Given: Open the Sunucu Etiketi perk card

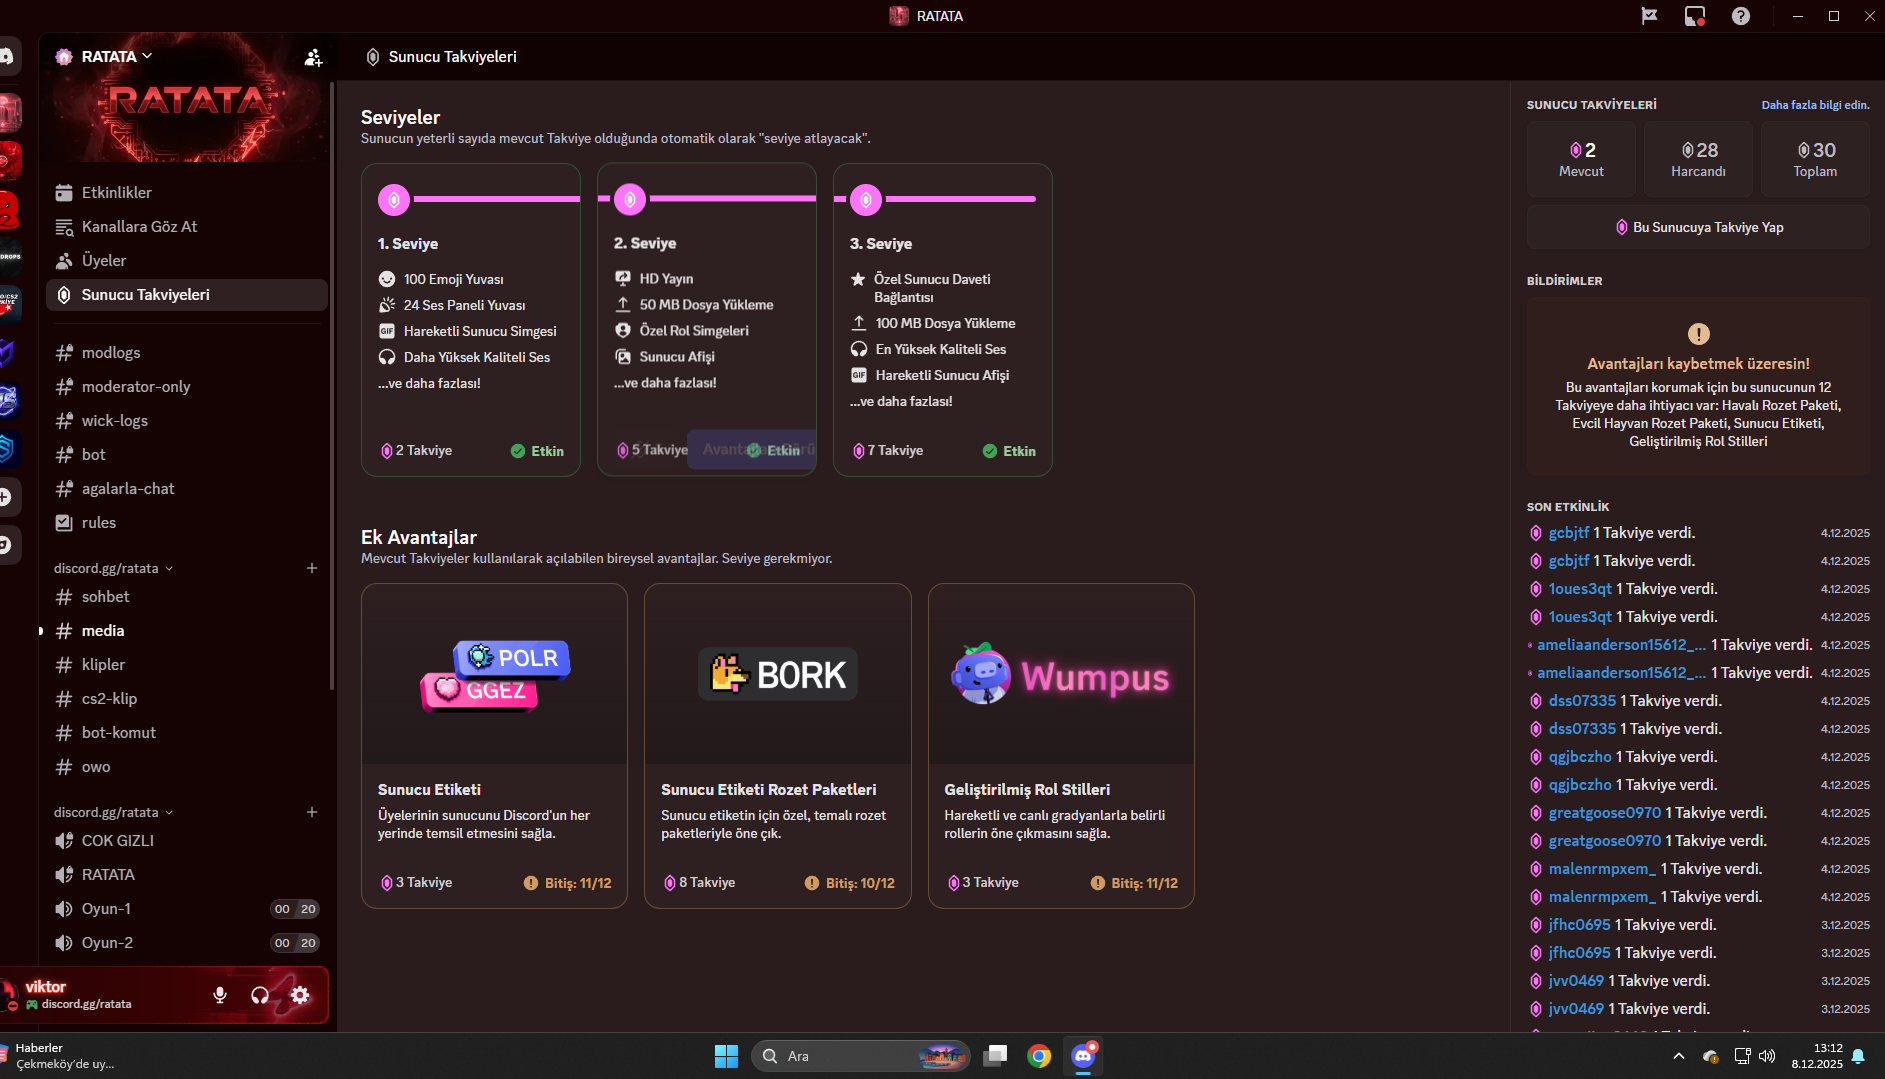Looking at the screenshot, I should [x=494, y=746].
